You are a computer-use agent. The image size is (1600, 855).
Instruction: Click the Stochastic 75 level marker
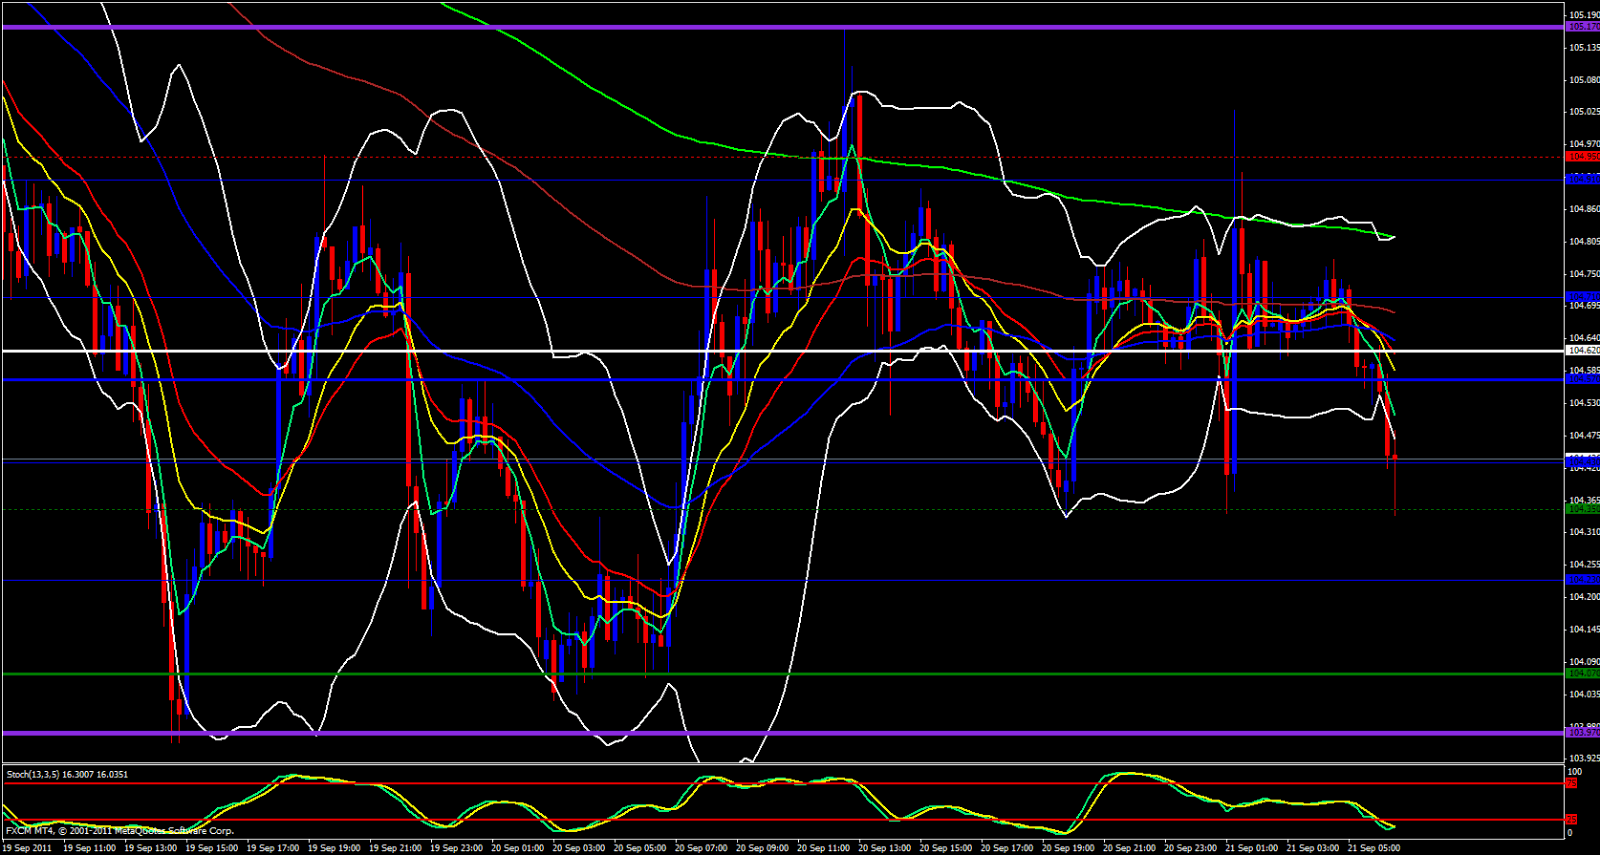pos(1572,784)
